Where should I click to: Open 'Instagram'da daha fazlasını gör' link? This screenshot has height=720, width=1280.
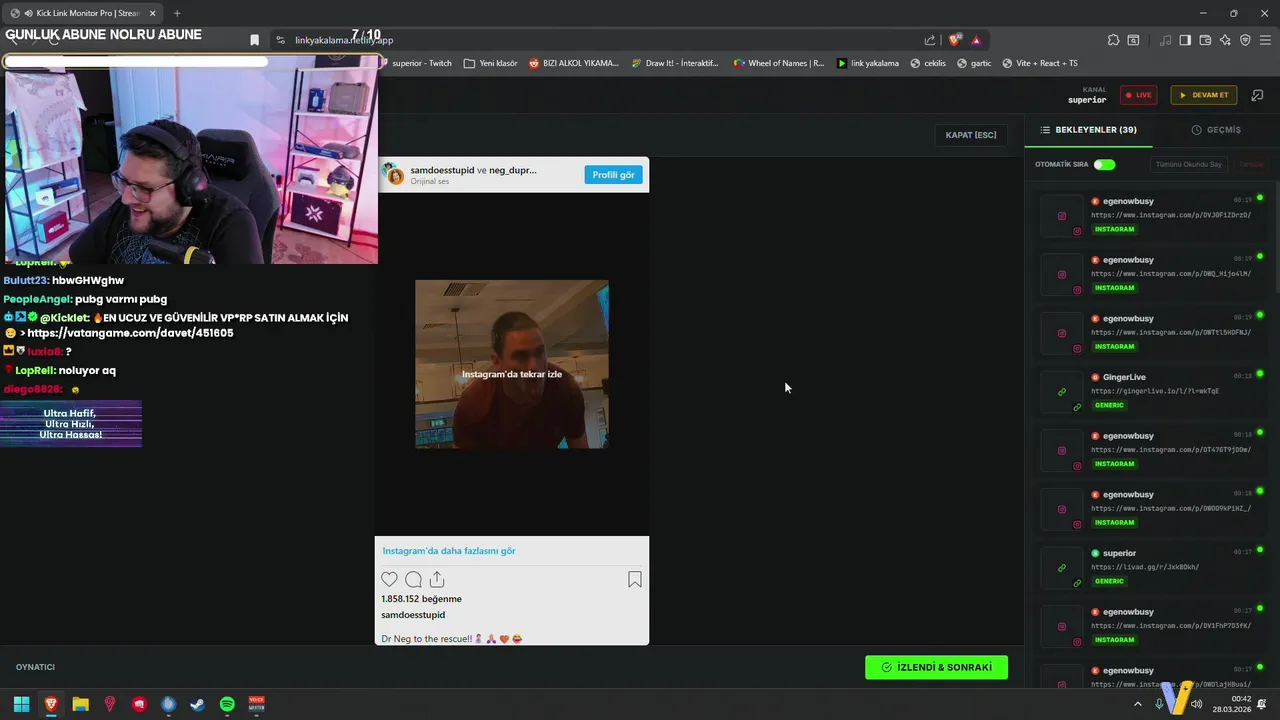[x=449, y=551]
